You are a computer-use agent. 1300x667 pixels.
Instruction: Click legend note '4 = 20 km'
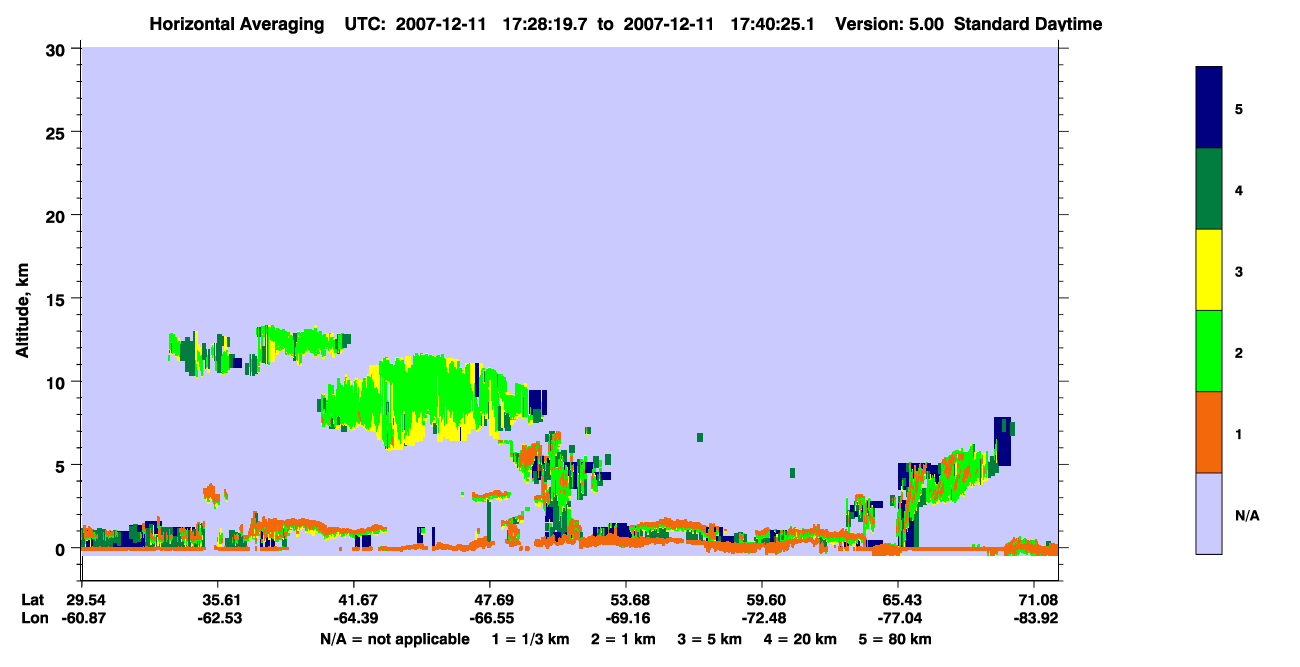[800, 639]
